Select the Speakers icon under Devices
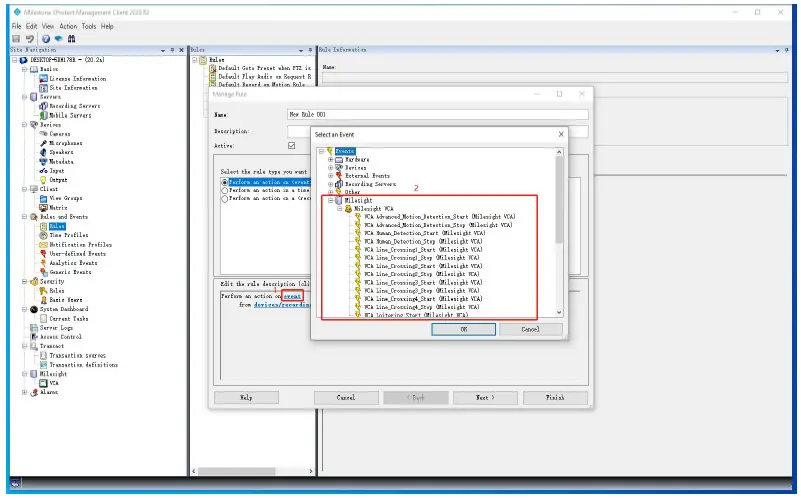The width and height of the screenshot is (801, 499). 43,152
